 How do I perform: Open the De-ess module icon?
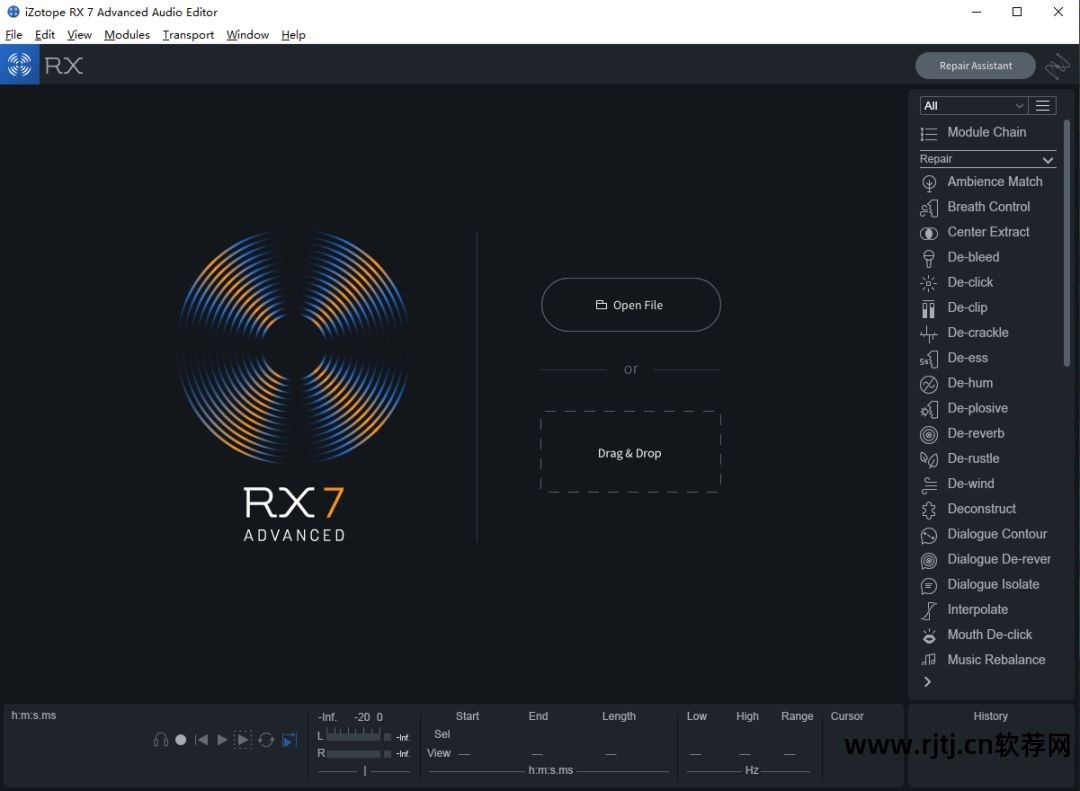(928, 359)
